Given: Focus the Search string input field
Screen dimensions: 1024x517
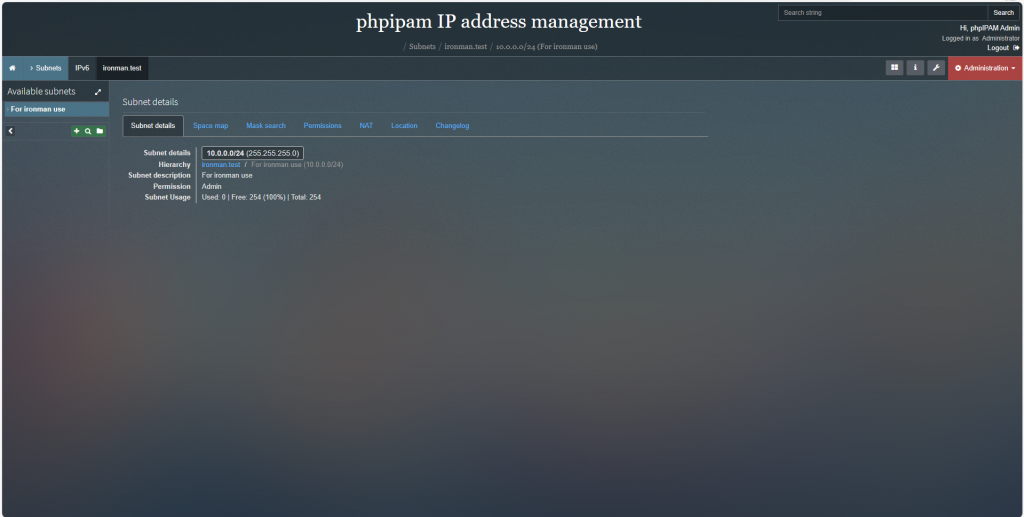Looking at the screenshot, I should point(883,12).
